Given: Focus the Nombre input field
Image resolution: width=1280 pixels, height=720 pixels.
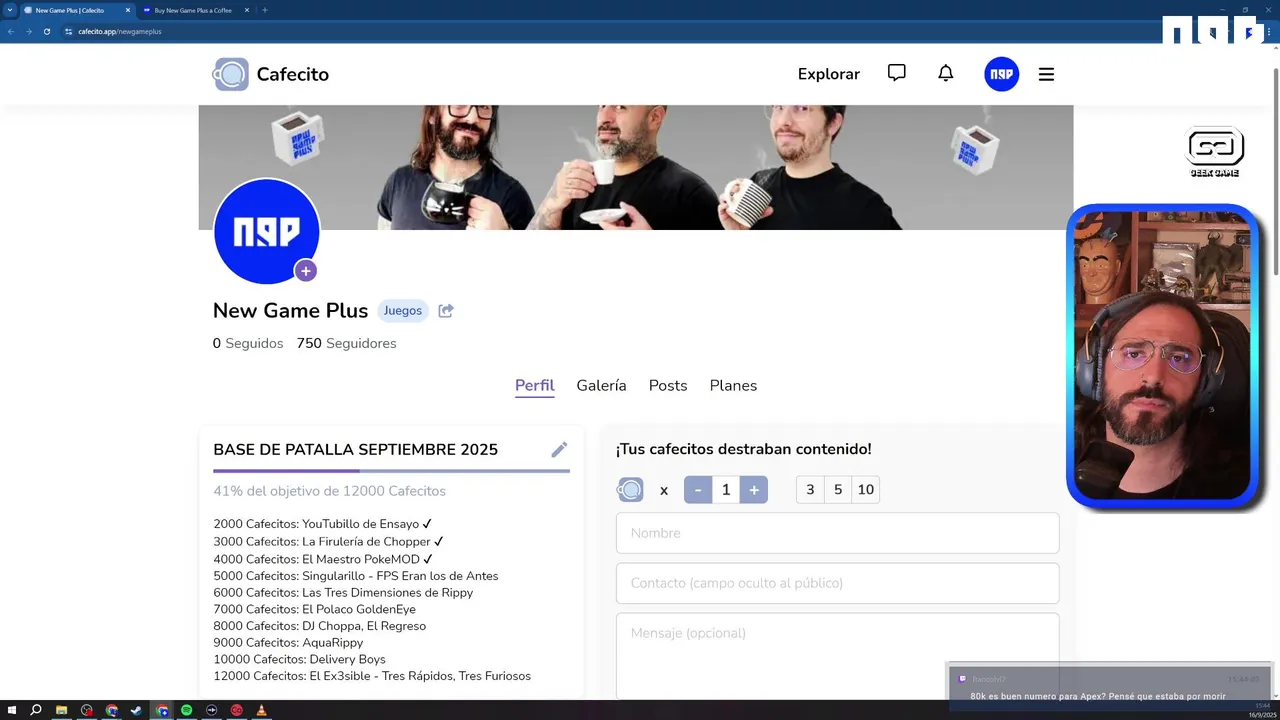Looking at the screenshot, I should [837, 533].
